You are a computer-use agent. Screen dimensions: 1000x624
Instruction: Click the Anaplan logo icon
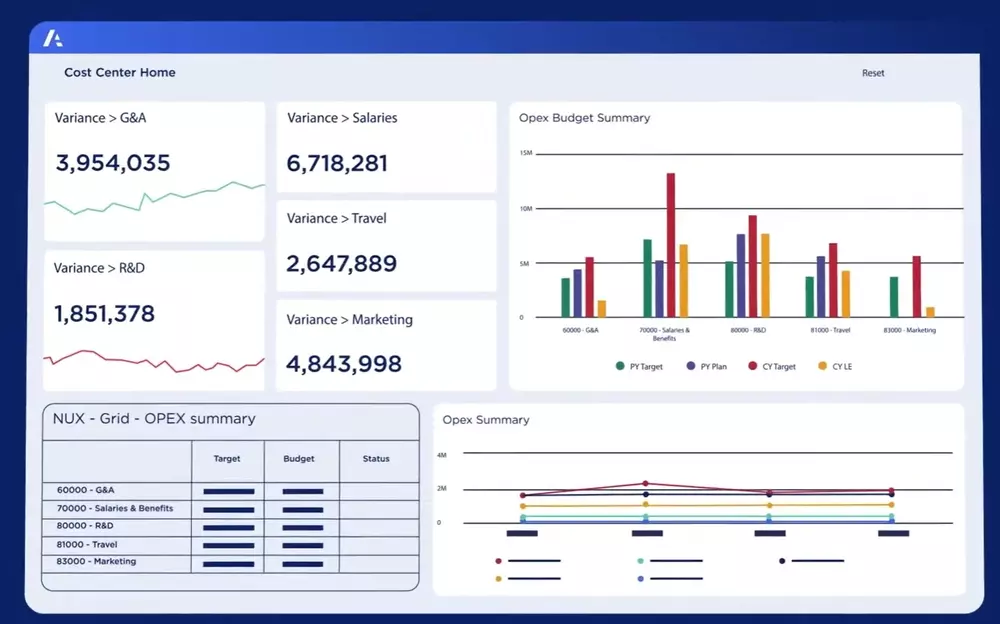[x=53, y=39]
